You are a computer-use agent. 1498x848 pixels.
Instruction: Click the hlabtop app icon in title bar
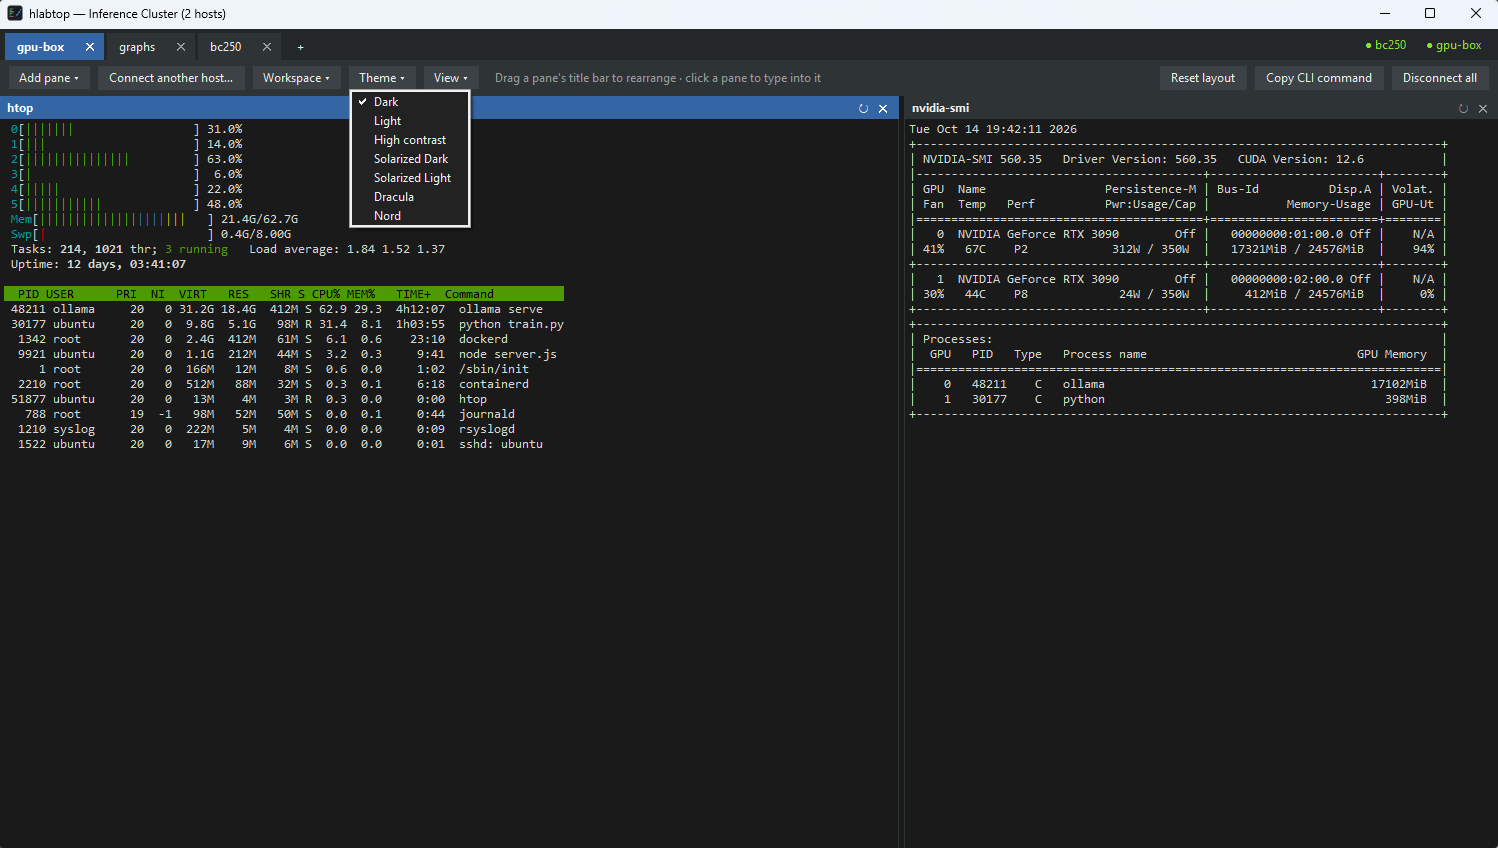[x=15, y=13]
